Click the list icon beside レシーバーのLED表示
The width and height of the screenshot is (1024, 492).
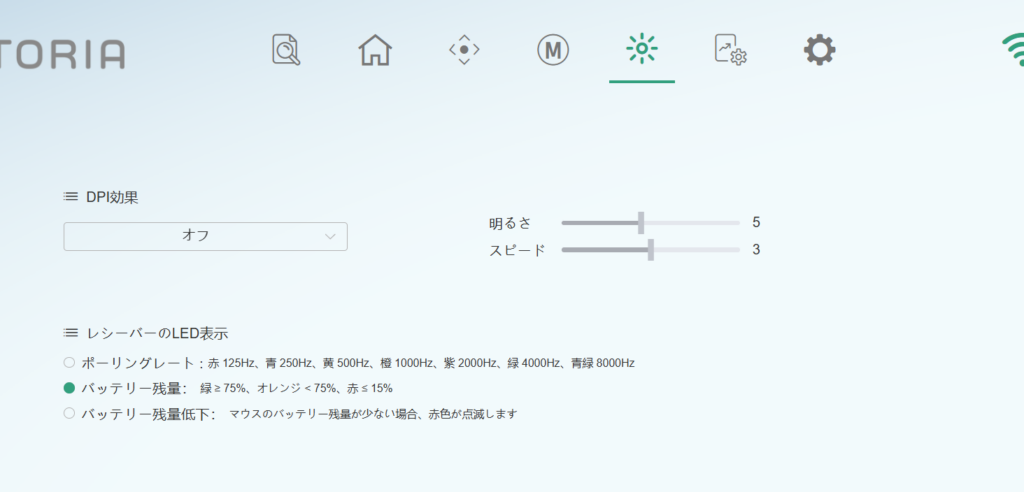click(70, 332)
